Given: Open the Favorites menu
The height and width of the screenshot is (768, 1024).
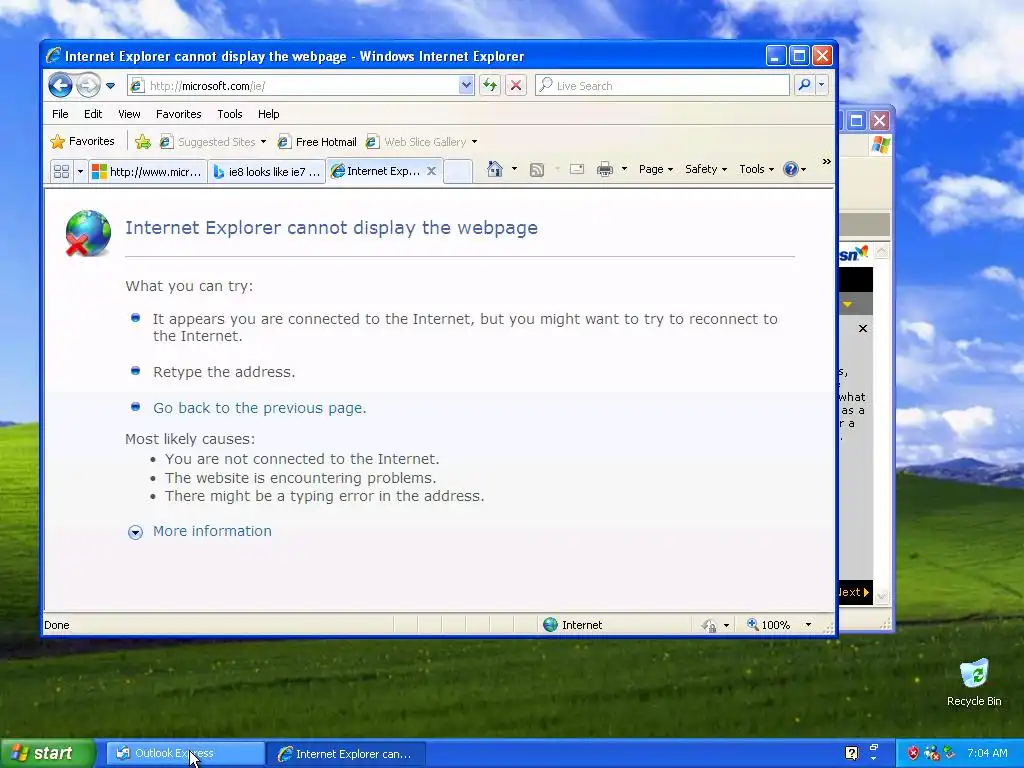Looking at the screenshot, I should pos(178,114).
